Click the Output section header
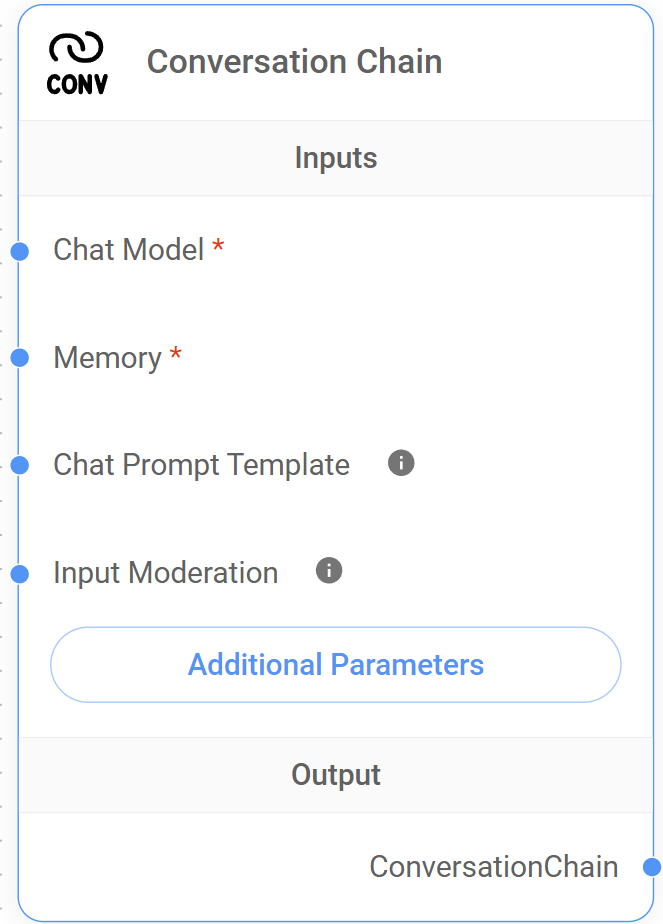Image resolution: width=663 pixels, height=924 pixels. (x=335, y=774)
